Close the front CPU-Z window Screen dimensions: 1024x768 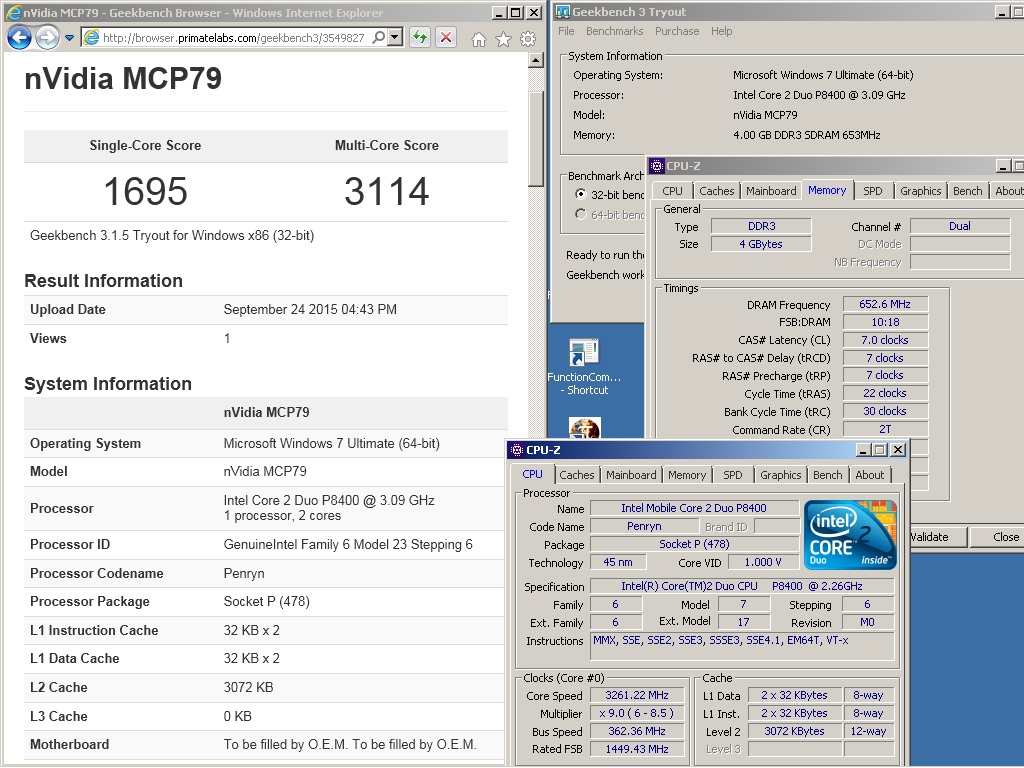coord(898,450)
